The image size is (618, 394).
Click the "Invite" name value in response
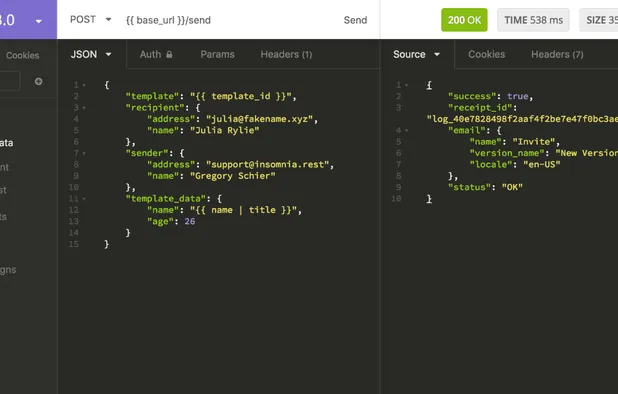coord(534,142)
